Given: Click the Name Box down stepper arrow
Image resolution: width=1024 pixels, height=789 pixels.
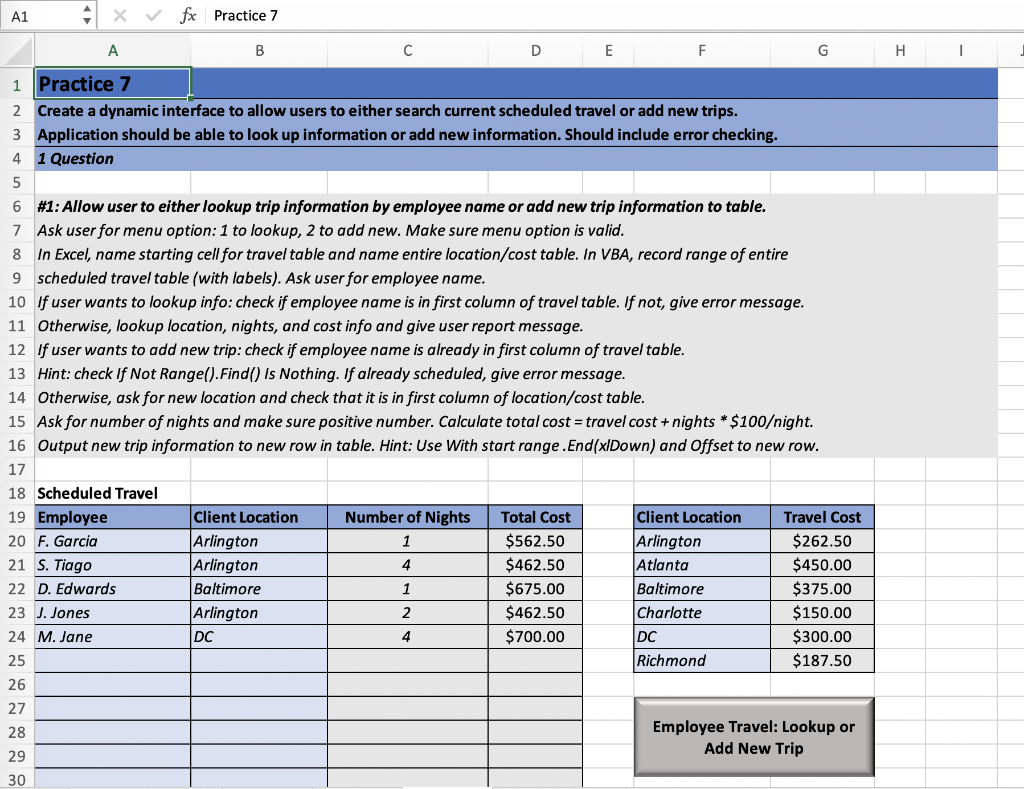Looking at the screenshot, I should 87,20.
